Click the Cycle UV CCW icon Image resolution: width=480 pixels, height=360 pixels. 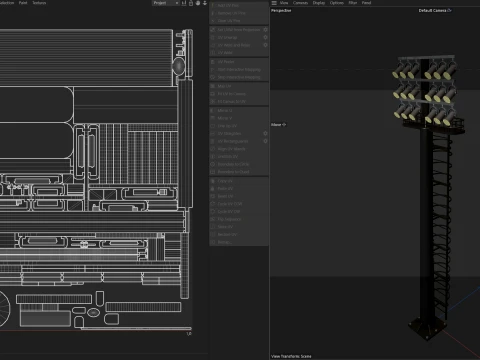click(213, 204)
